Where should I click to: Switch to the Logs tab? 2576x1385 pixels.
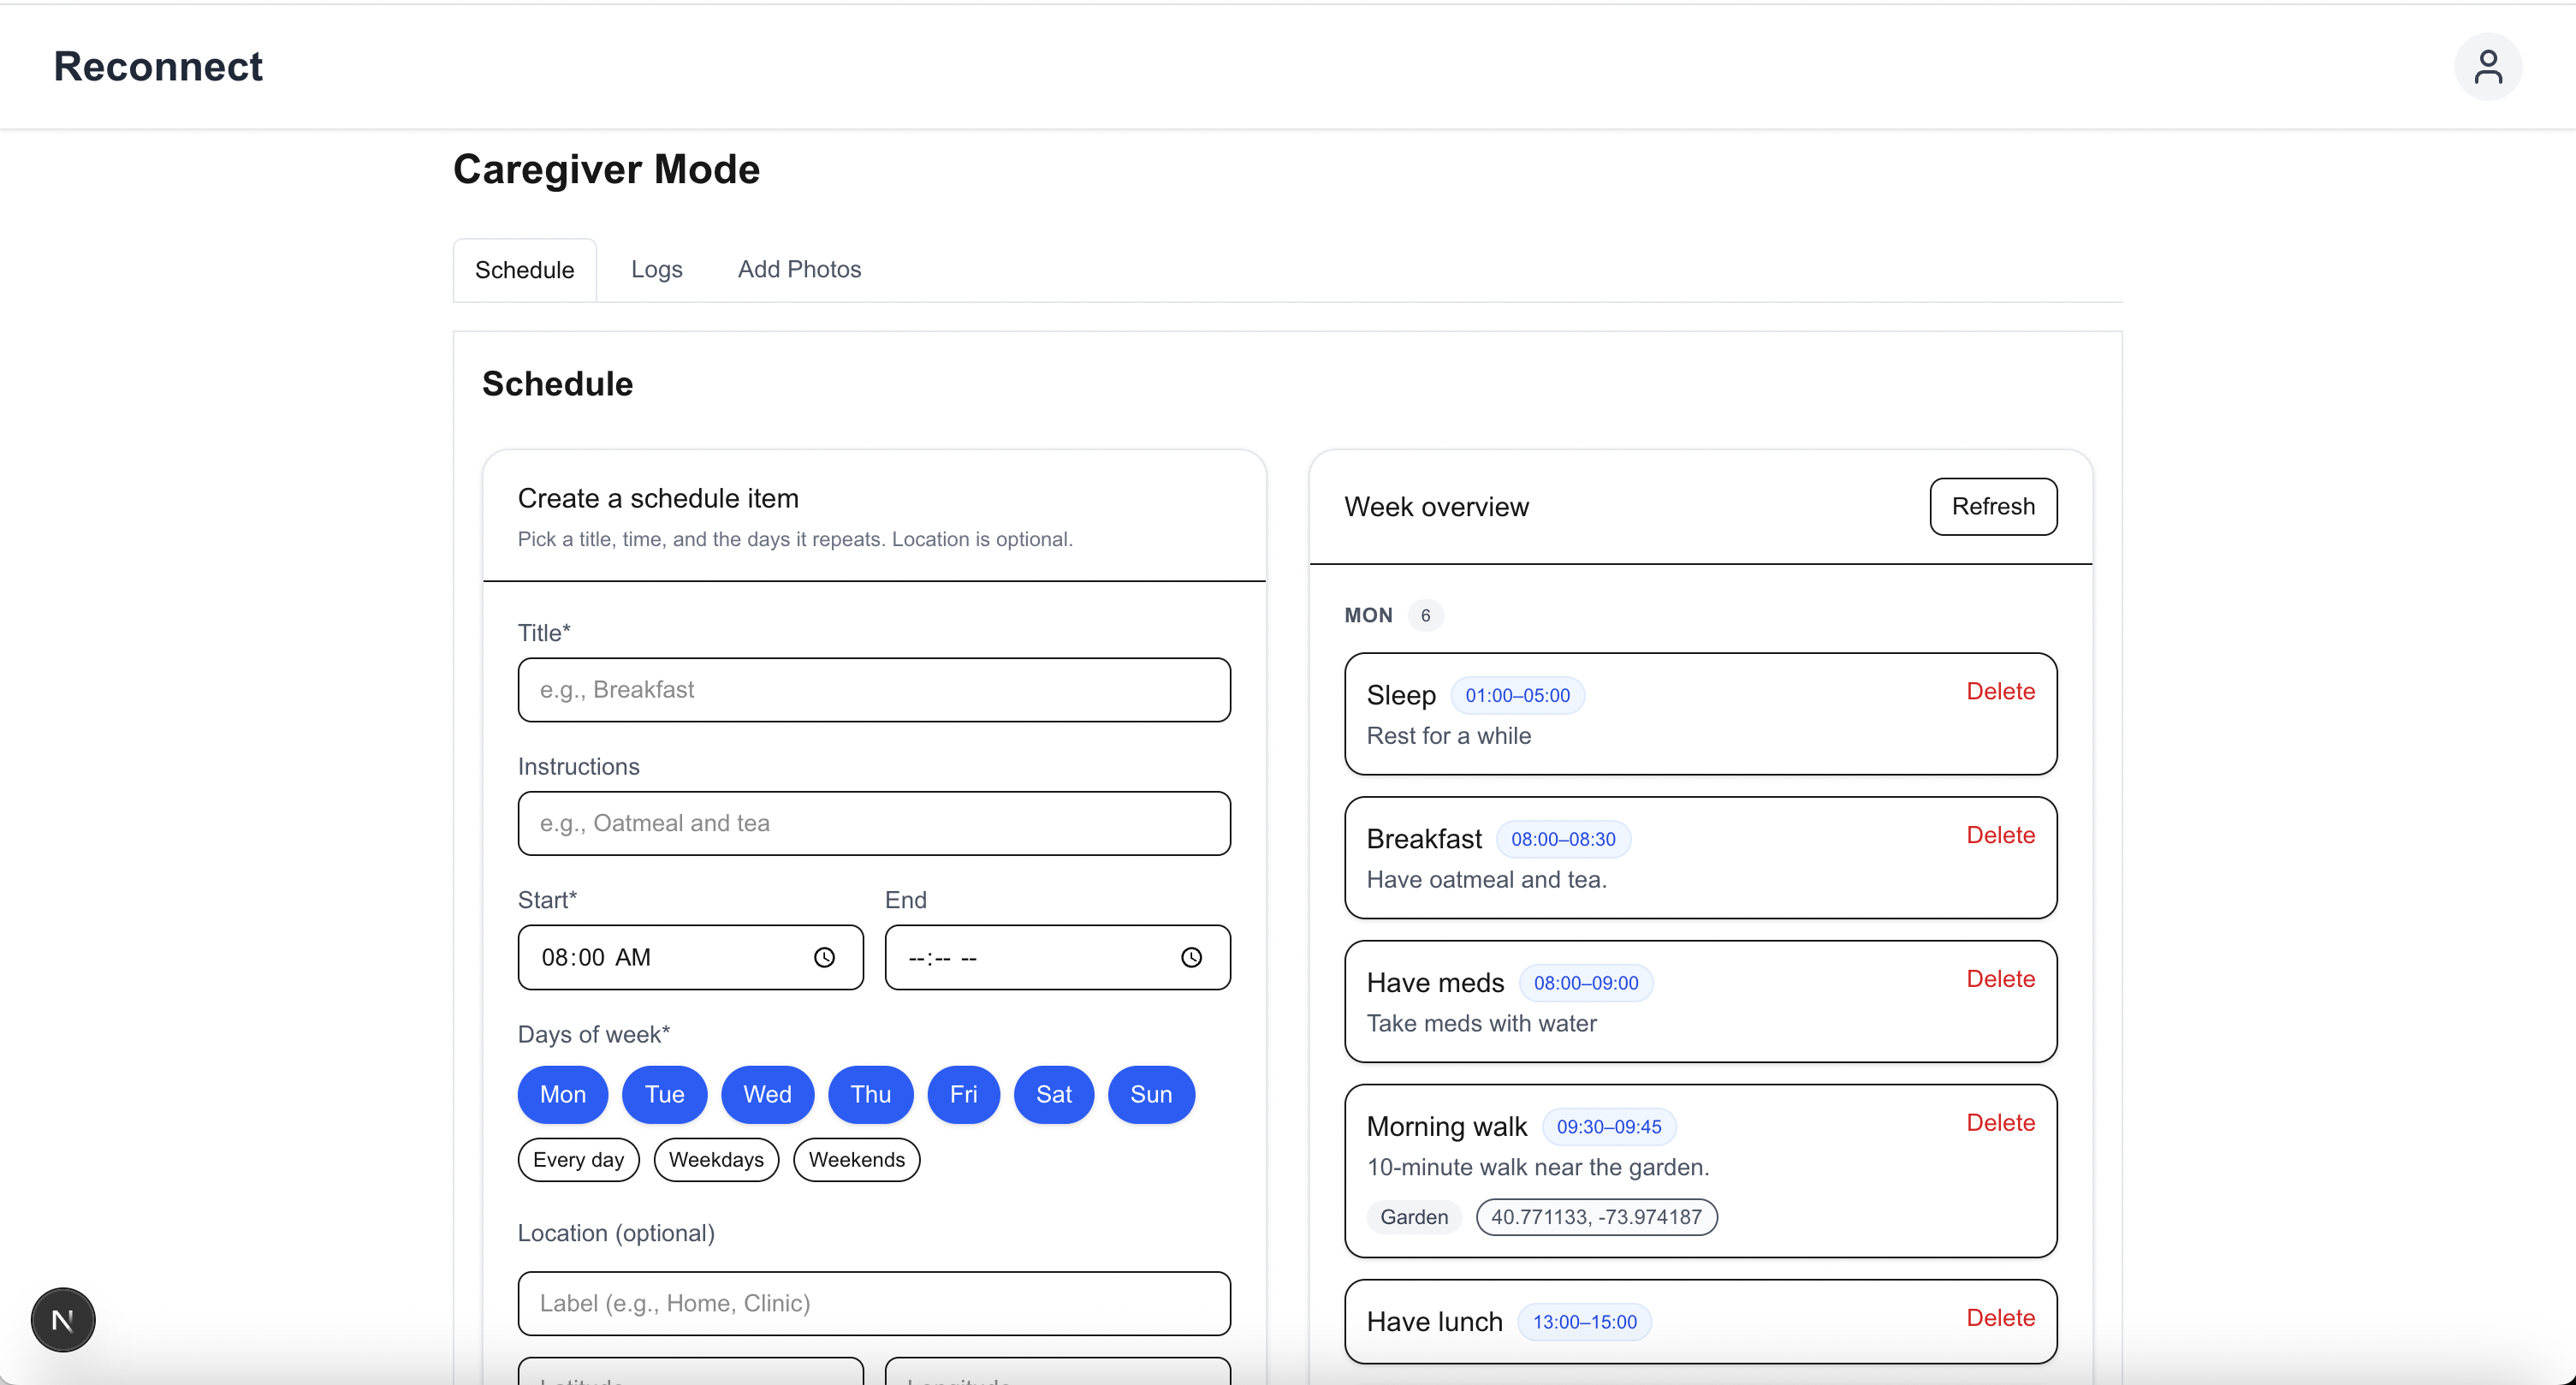coord(656,269)
